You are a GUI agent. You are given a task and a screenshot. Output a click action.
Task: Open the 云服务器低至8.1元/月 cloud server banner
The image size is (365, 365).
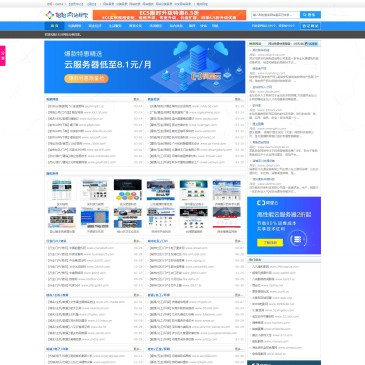pos(145,67)
